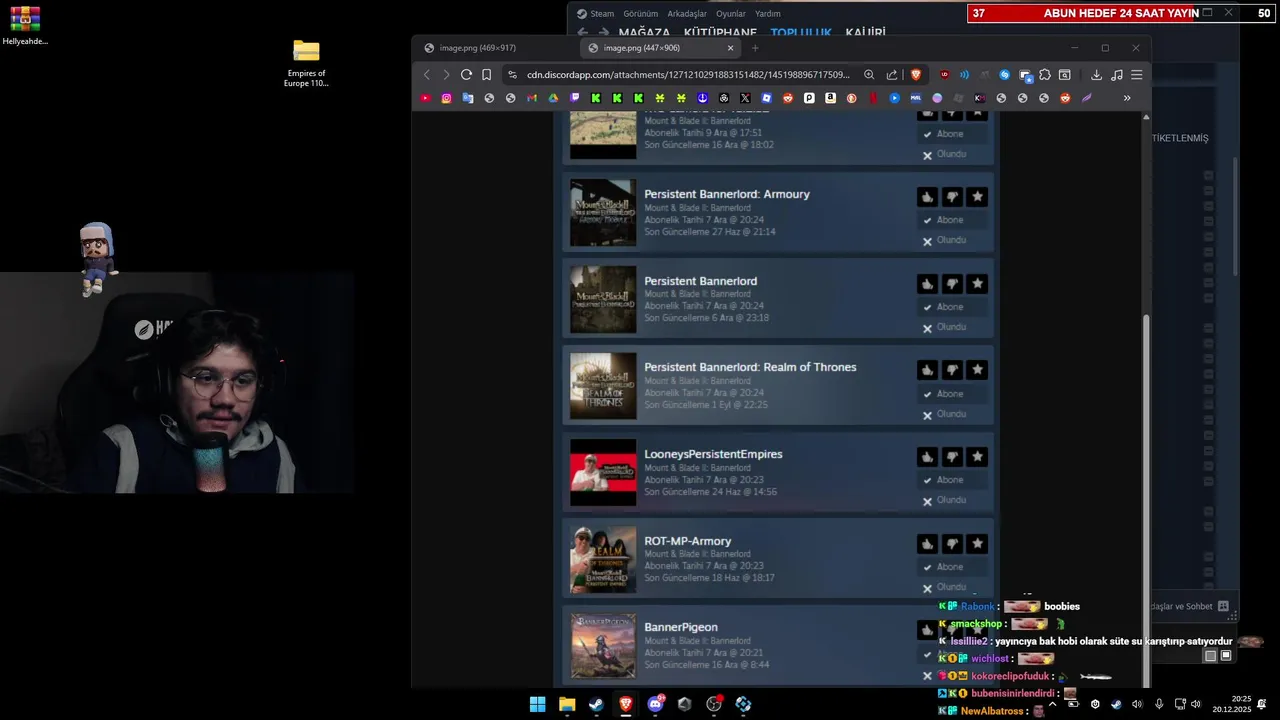The image size is (1280, 720).
Task: Open Persistent Bannerlord: Armoury title
Action: point(727,194)
